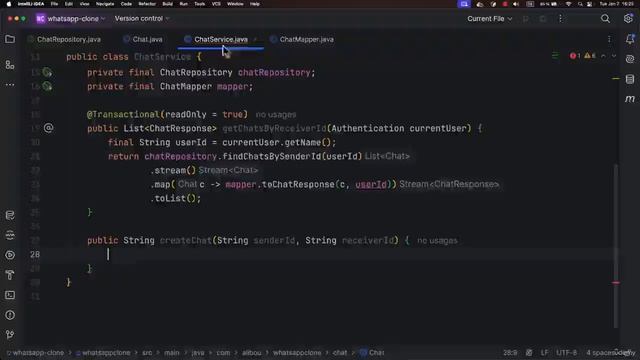The image size is (640, 360).
Task: Jump to next highlighted error arrow
Action: 613,56
